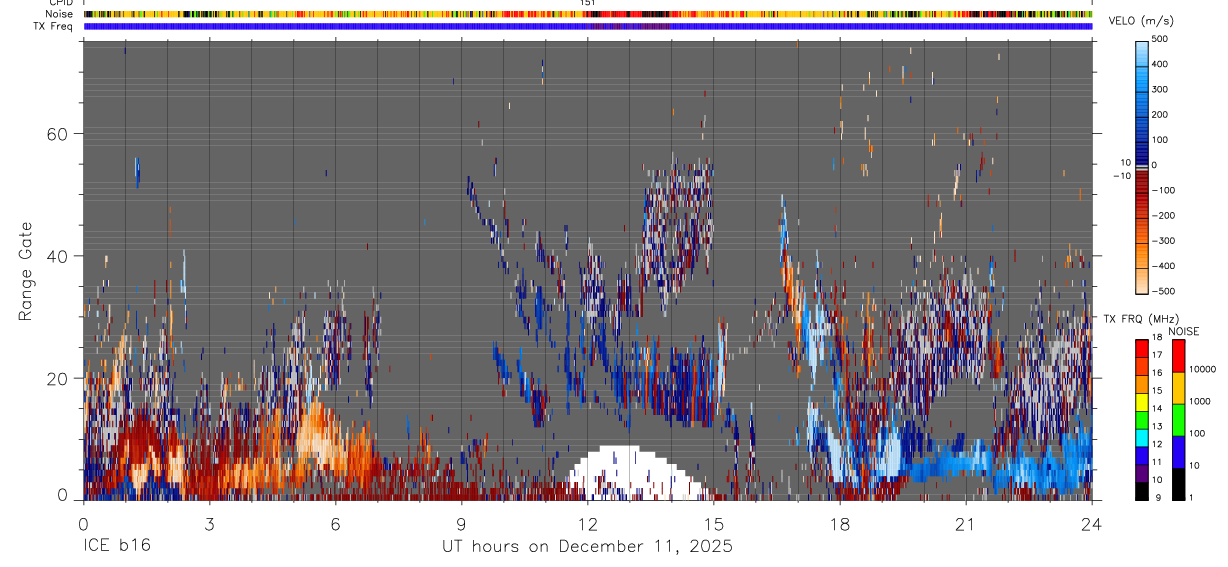Click the '1000' tick on the NOISE colorbar
The height and width of the screenshot is (567, 1228).
[1199, 401]
